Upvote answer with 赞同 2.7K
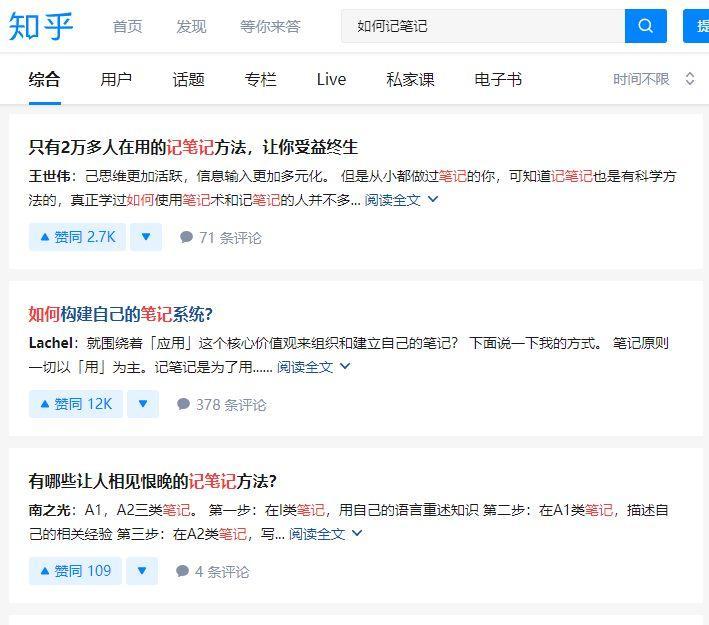Image resolution: width=709 pixels, height=625 pixels. (76, 237)
